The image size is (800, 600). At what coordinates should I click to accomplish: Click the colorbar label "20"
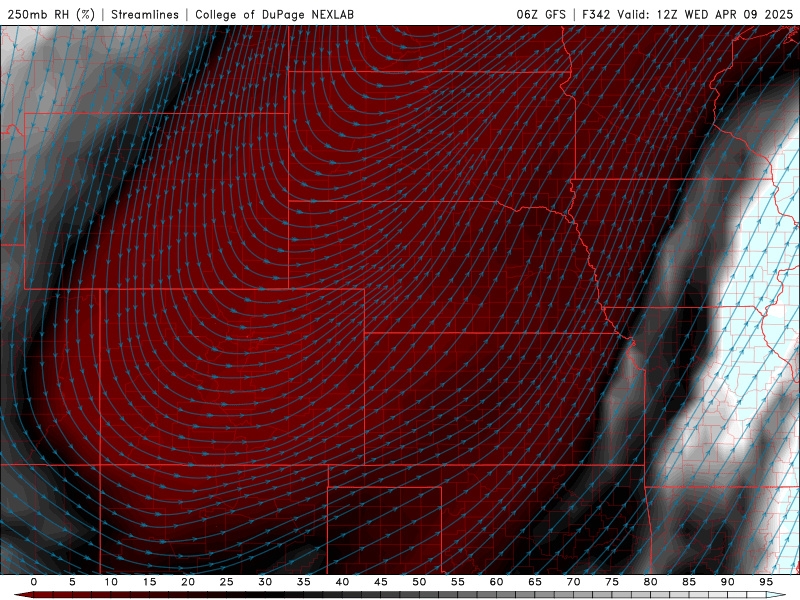click(188, 582)
